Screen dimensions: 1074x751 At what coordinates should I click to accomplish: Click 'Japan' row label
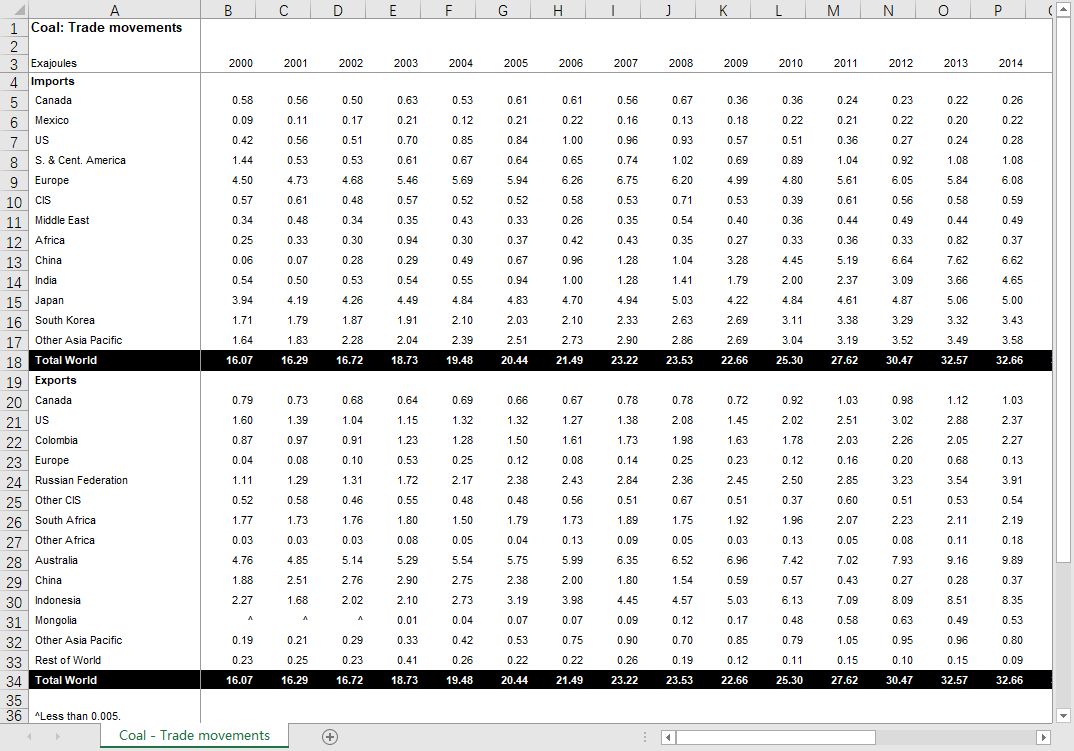click(x=49, y=300)
